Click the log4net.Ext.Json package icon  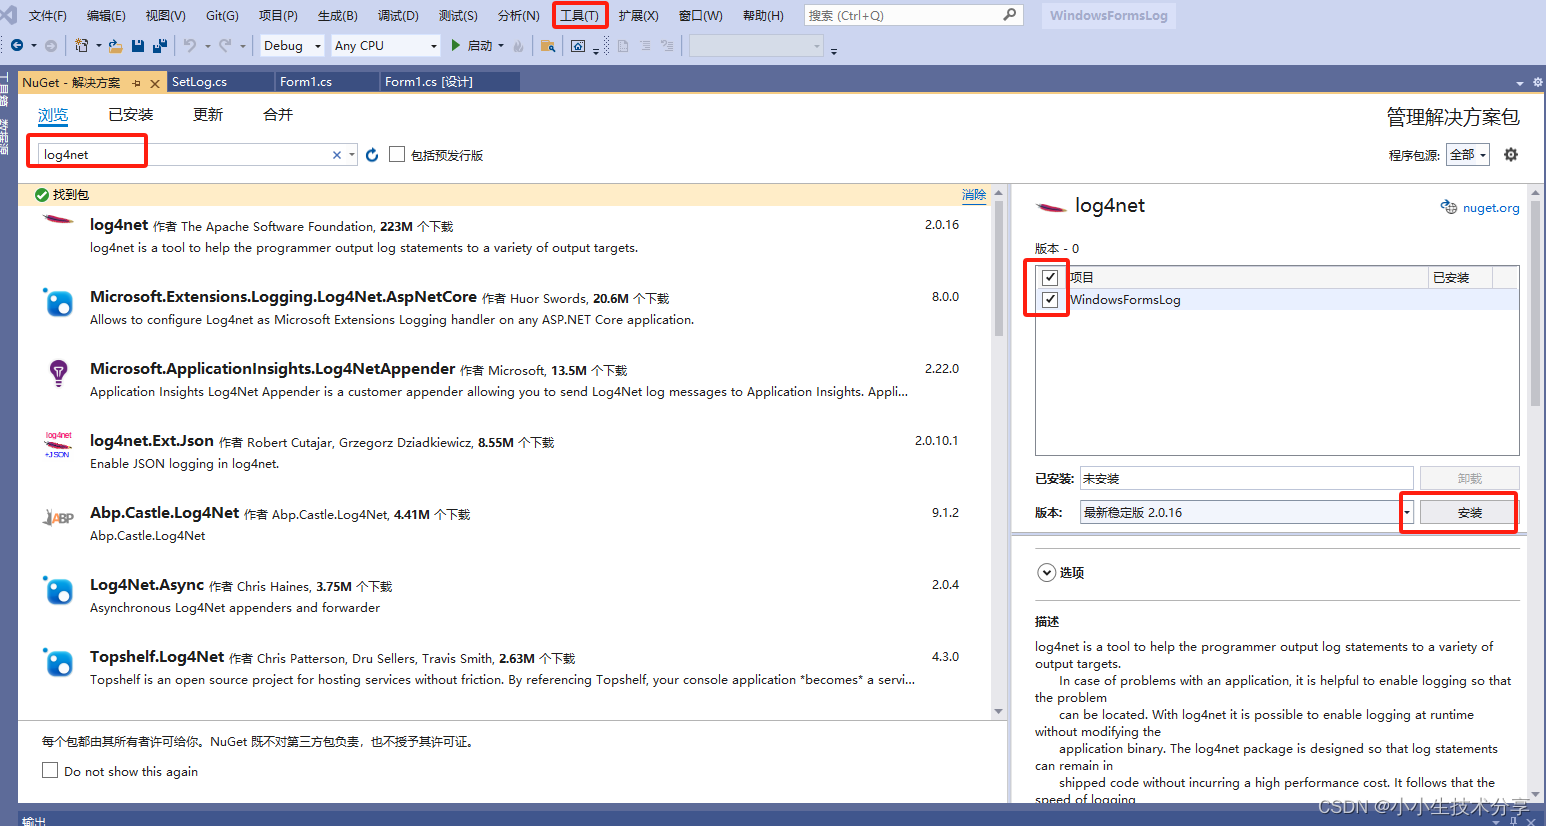pyautogui.click(x=58, y=445)
